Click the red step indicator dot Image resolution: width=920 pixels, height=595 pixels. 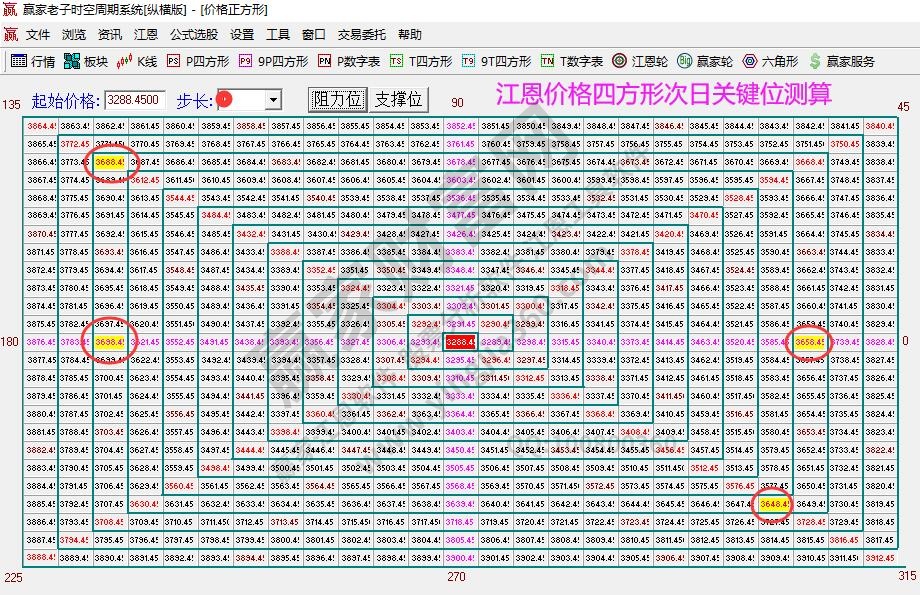pos(224,100)
